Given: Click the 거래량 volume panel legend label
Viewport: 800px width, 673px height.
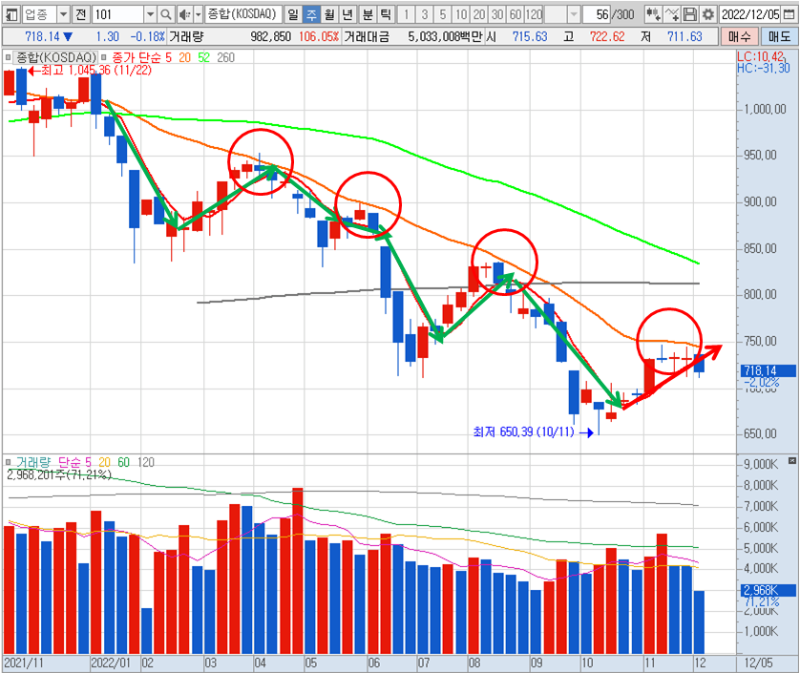Looking at the screenshot, I should pyautogui.click(x=33, y=462).
